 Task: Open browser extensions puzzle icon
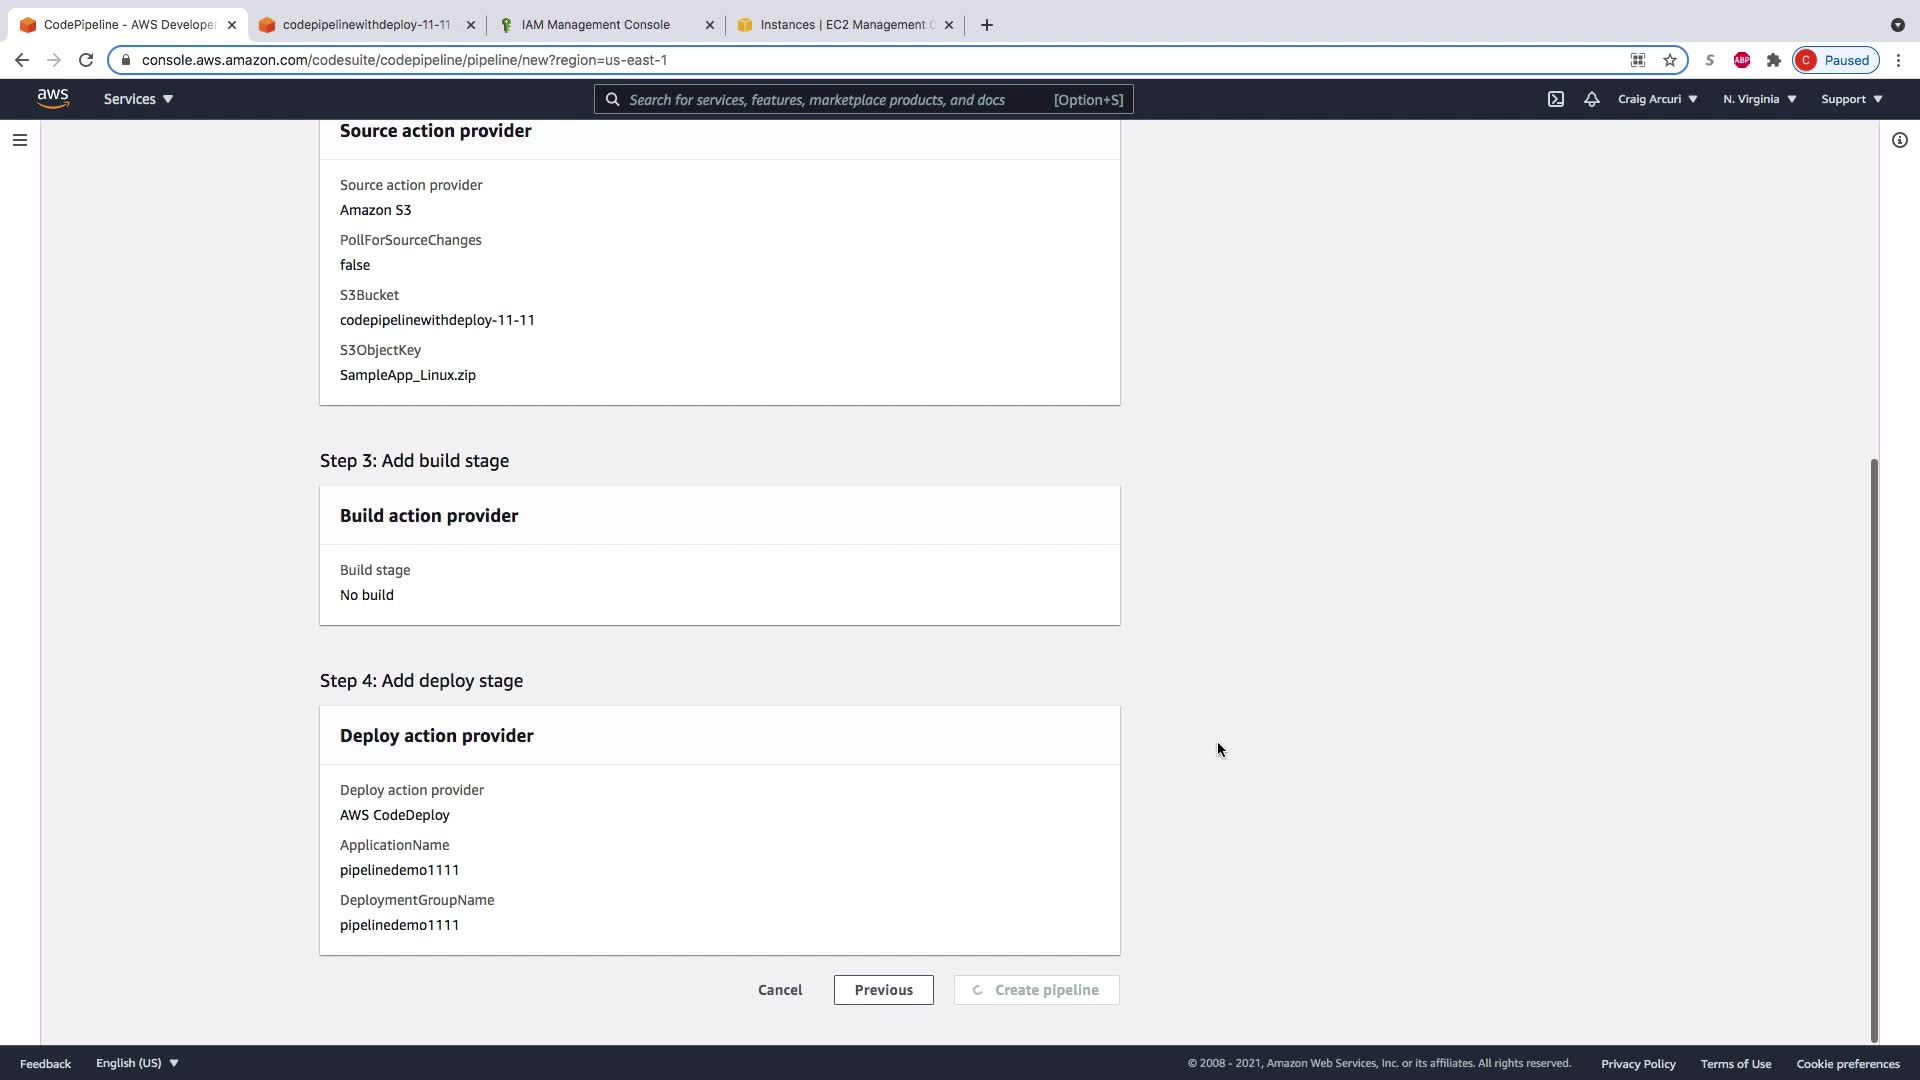(x=1774, y=60)
